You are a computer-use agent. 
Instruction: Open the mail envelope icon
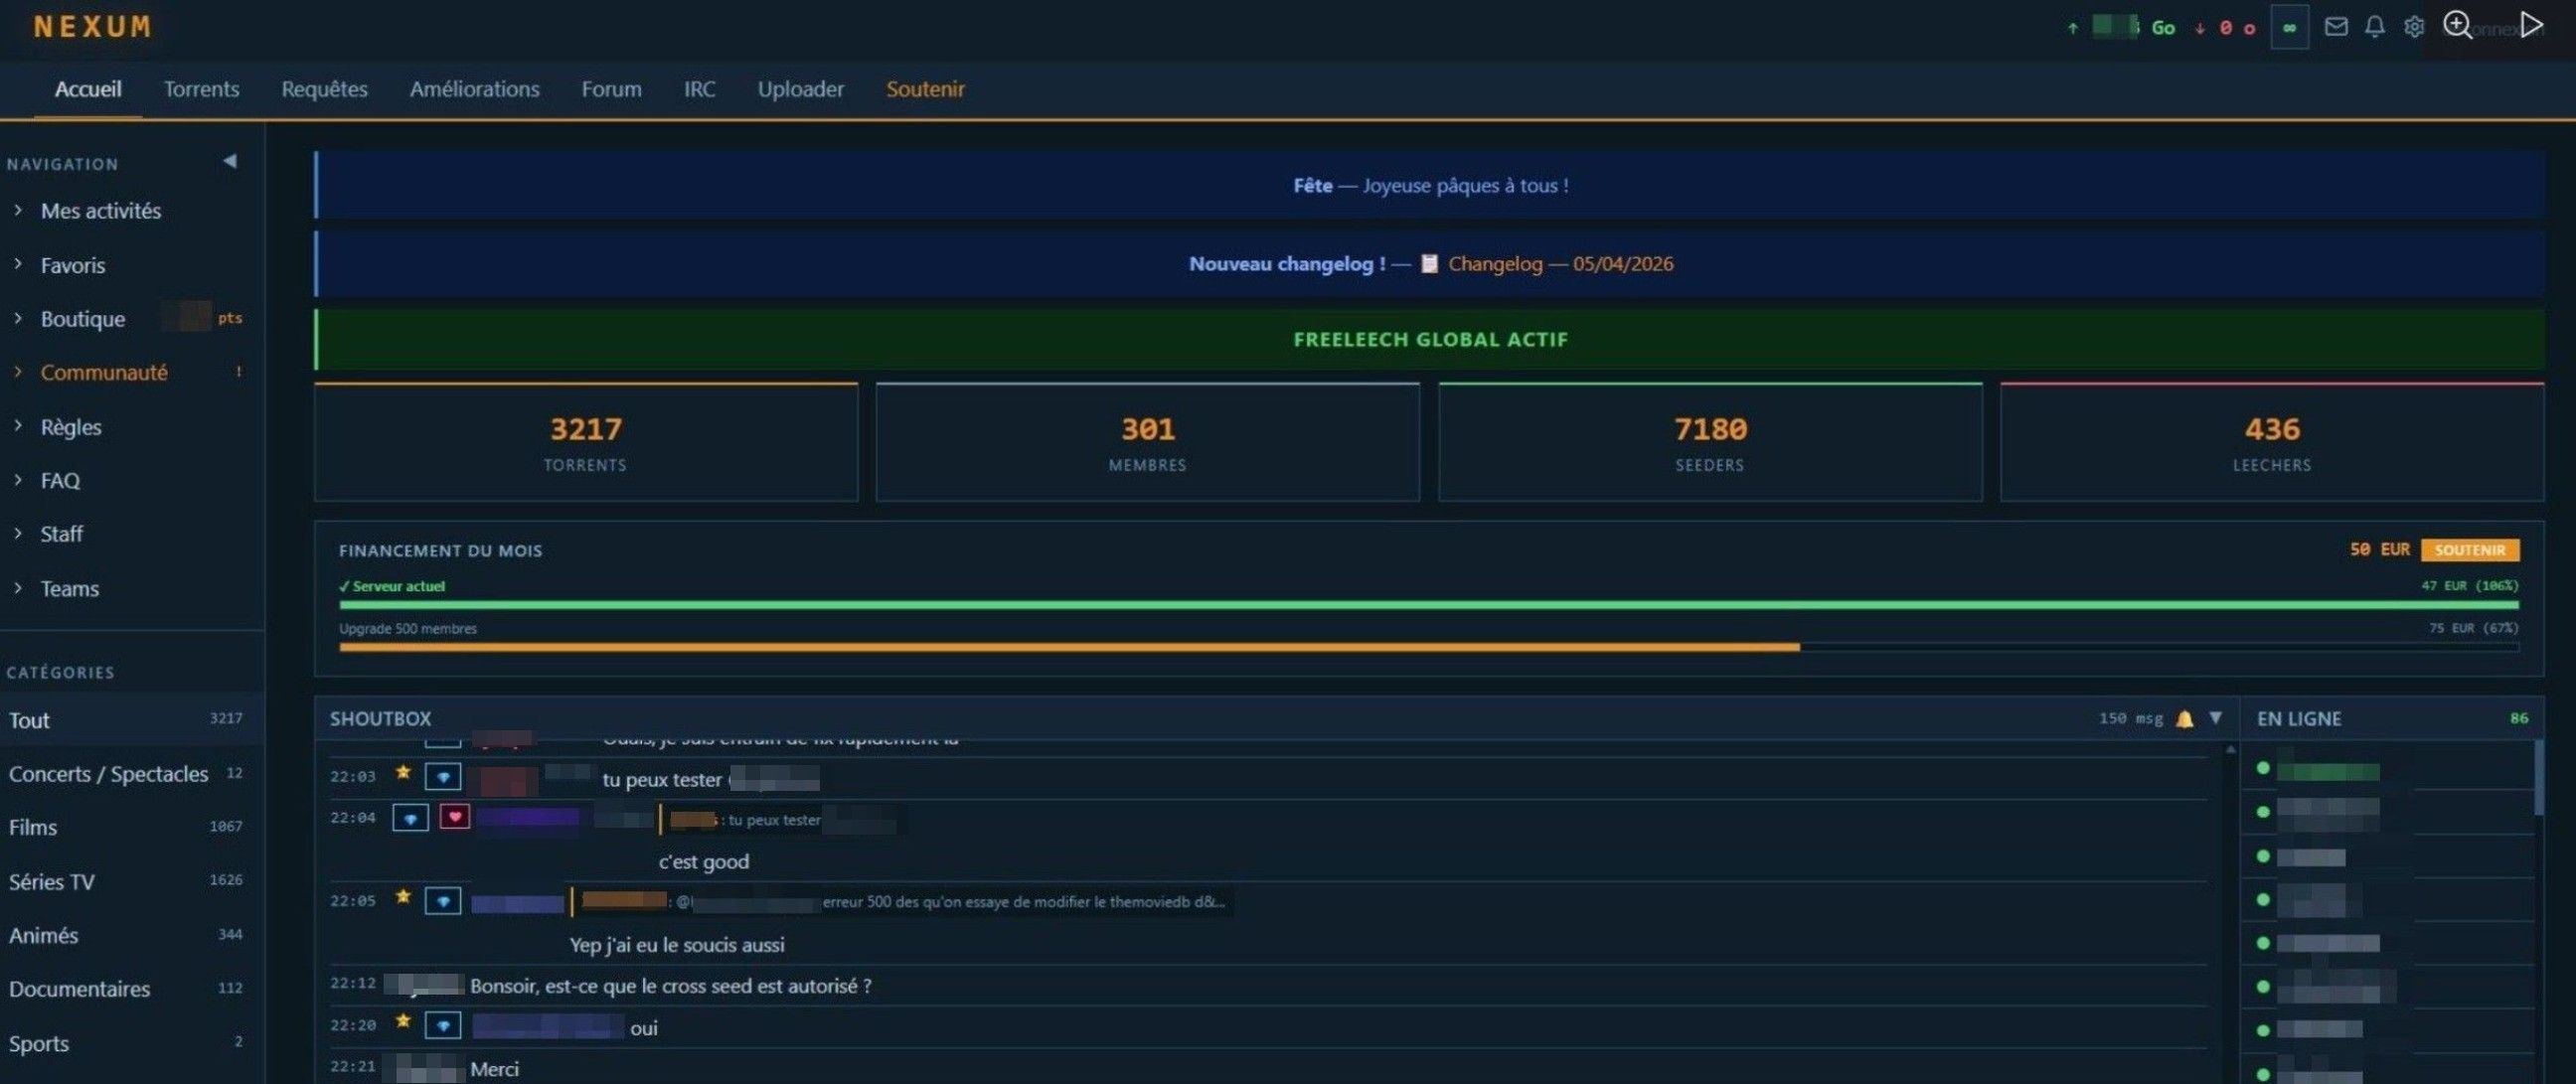point(2336,27)
